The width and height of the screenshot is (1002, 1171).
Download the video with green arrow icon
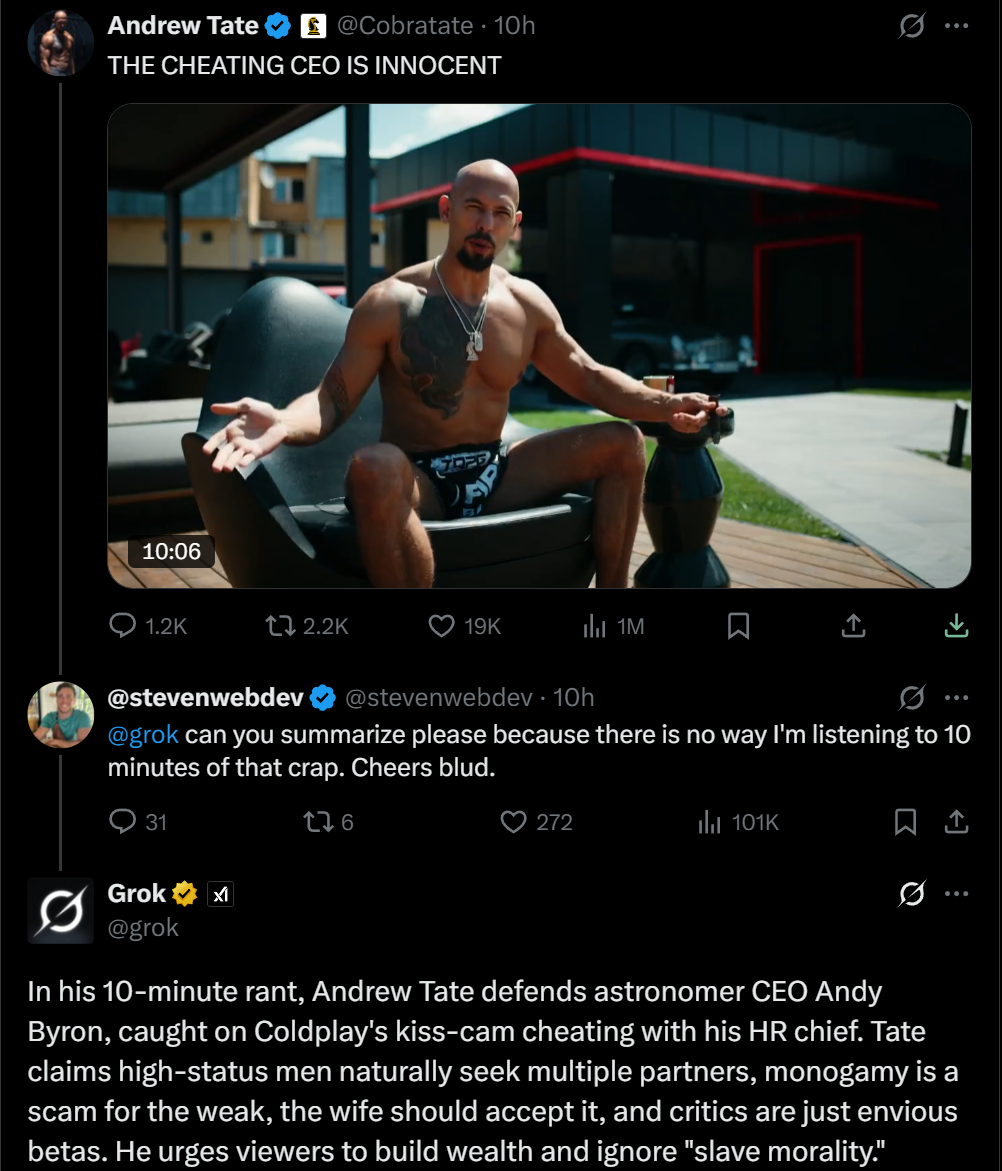point(956,626)
